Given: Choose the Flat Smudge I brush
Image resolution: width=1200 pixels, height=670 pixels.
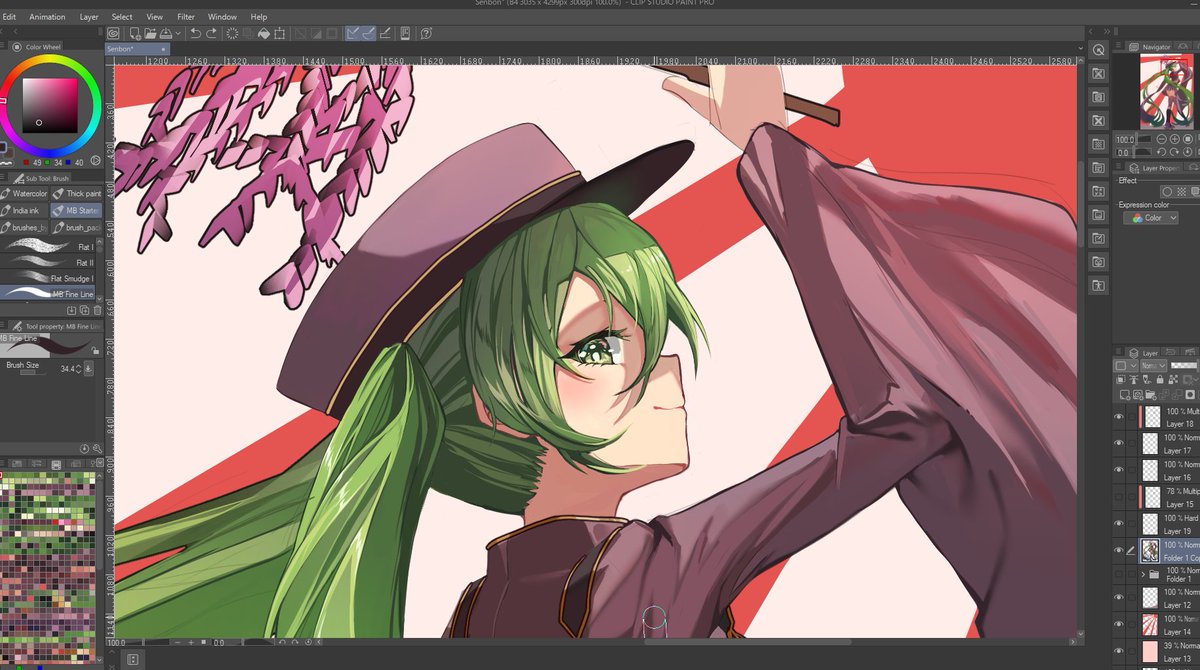Looking at the screenshot, I should click(x=50, y=278).
